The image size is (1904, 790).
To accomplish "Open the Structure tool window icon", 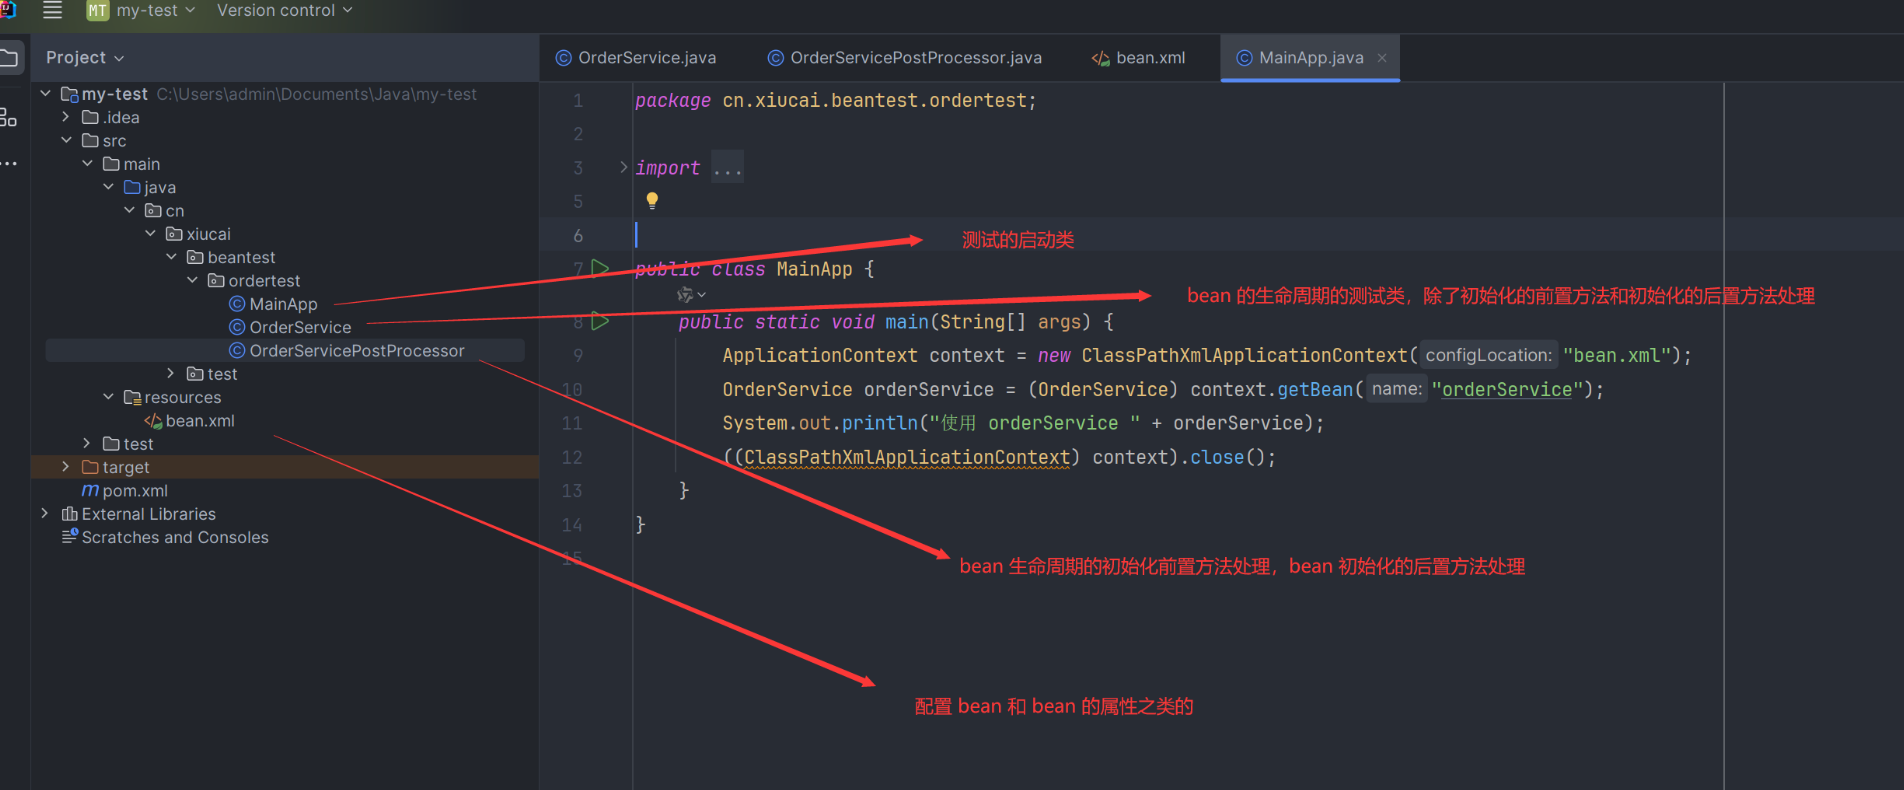I will point(8,117).
